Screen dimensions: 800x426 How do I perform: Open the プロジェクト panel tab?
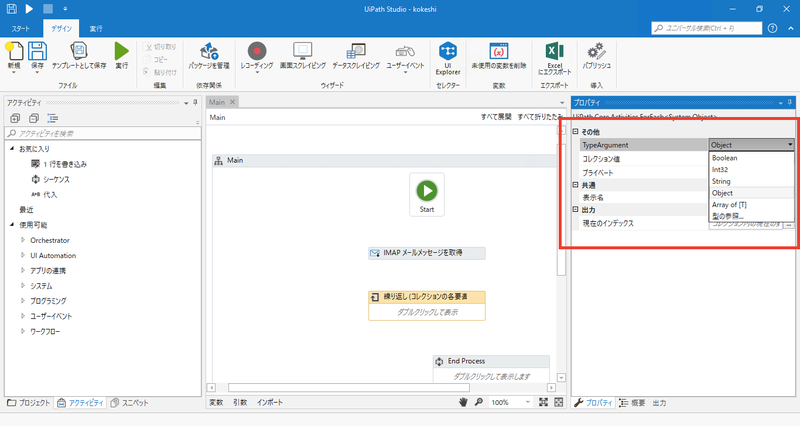point(29,403)
